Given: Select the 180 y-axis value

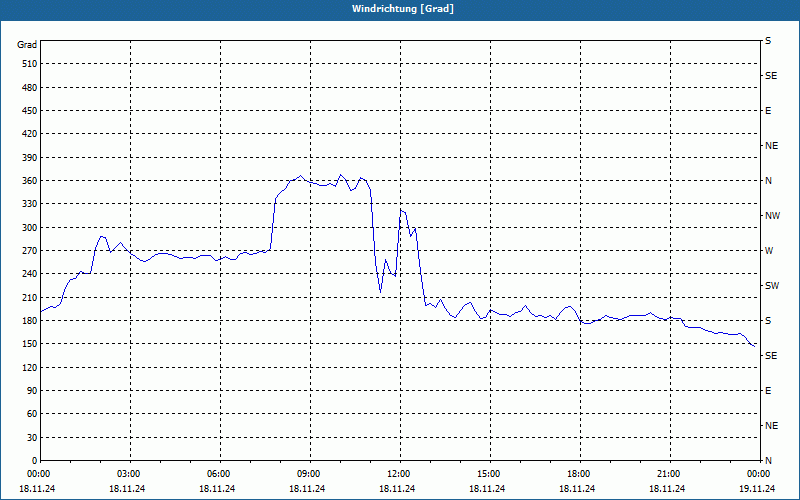Looking at the screenshot, I should (x=30, y=321).
